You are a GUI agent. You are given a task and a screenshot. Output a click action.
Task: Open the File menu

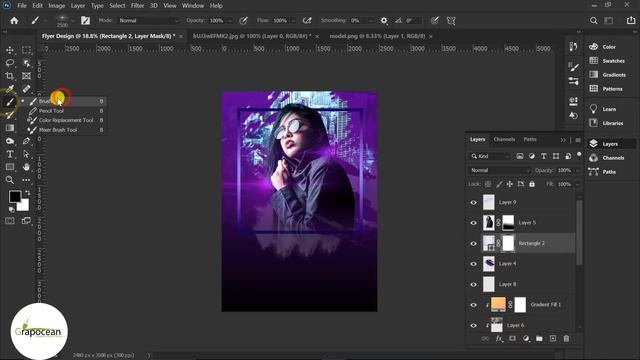point(22,6)
